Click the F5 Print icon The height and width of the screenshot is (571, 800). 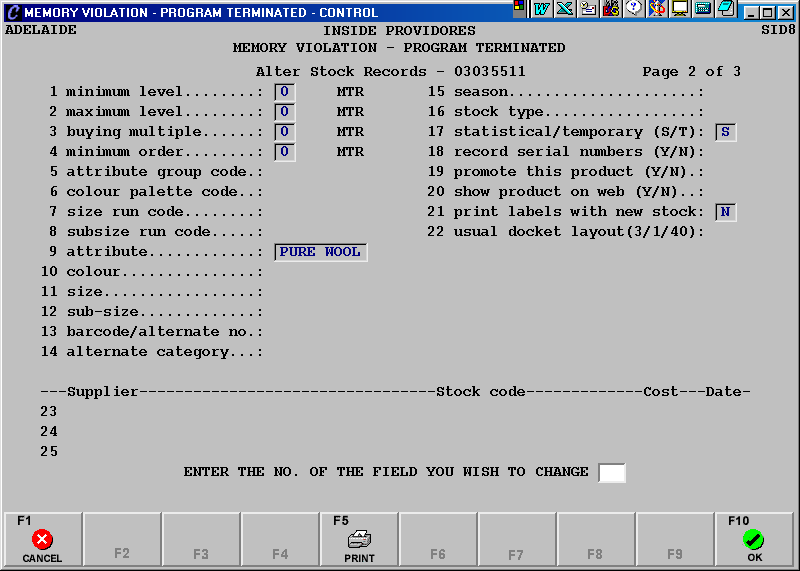click(x=359, y=539)
